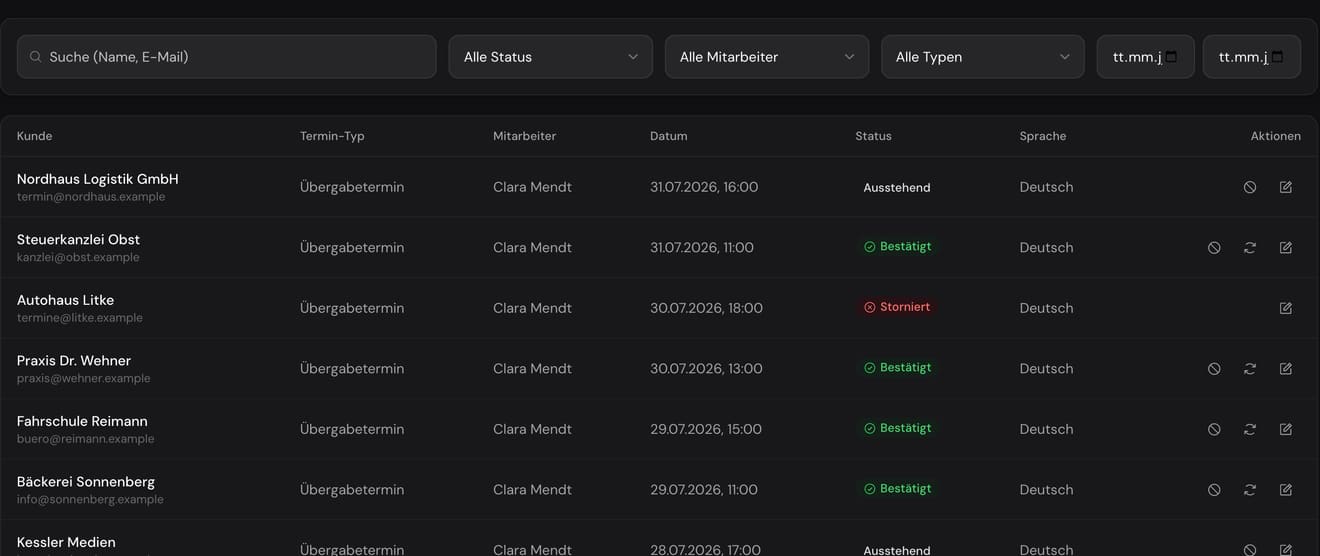Open the Fahrschule Reimann customer row
The image size is (1320, 556).
660,429
